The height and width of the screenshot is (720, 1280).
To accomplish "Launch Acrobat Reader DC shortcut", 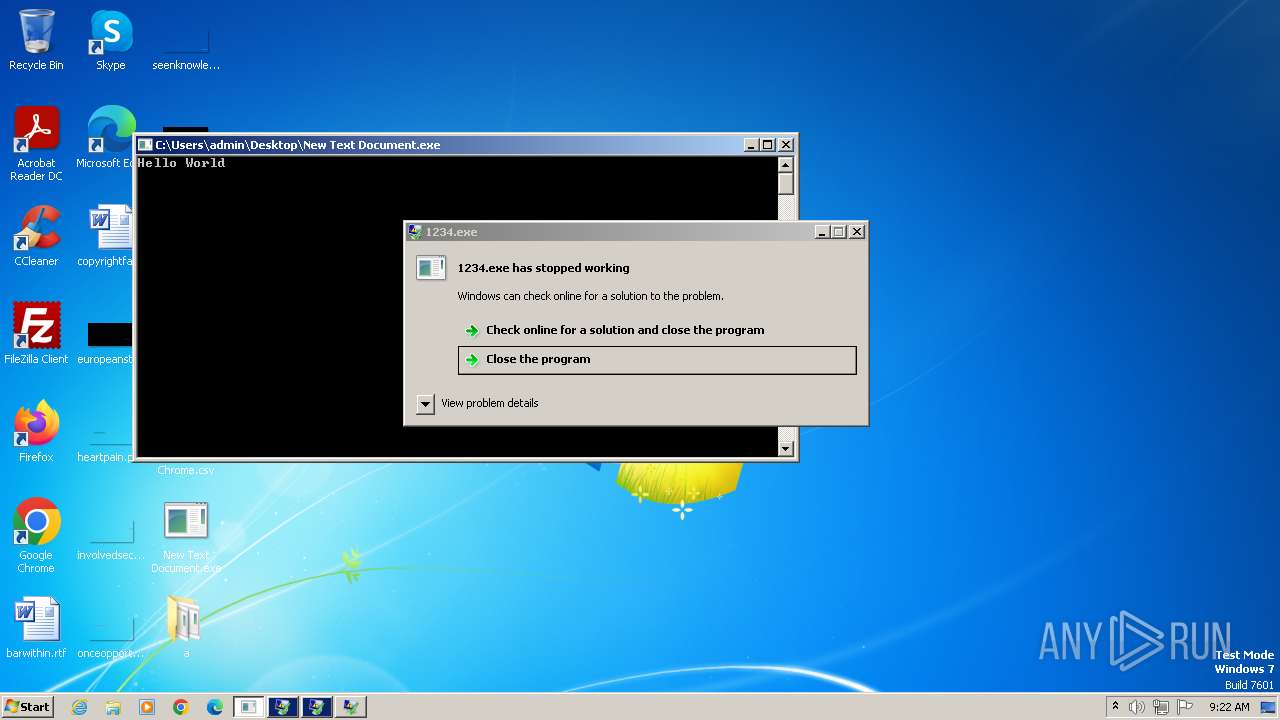I will point(36,144).
